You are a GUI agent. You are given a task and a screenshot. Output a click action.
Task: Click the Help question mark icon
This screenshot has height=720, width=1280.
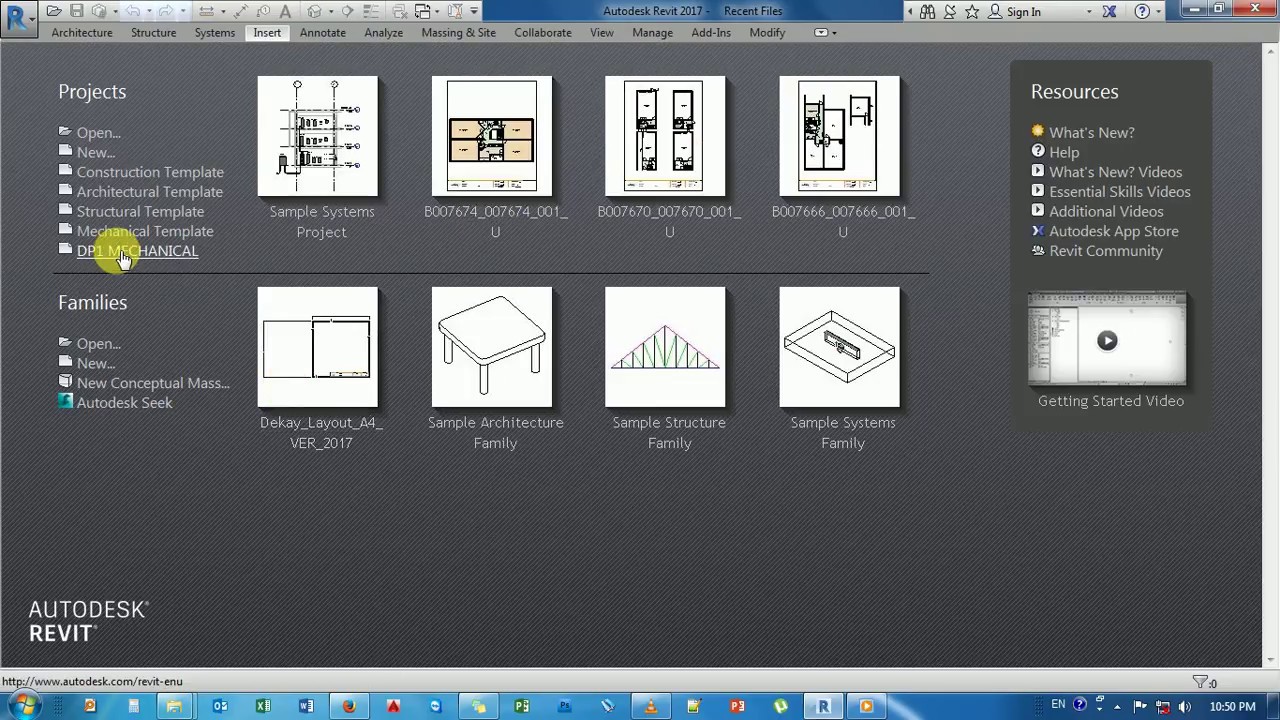[x=1142, y=12]
